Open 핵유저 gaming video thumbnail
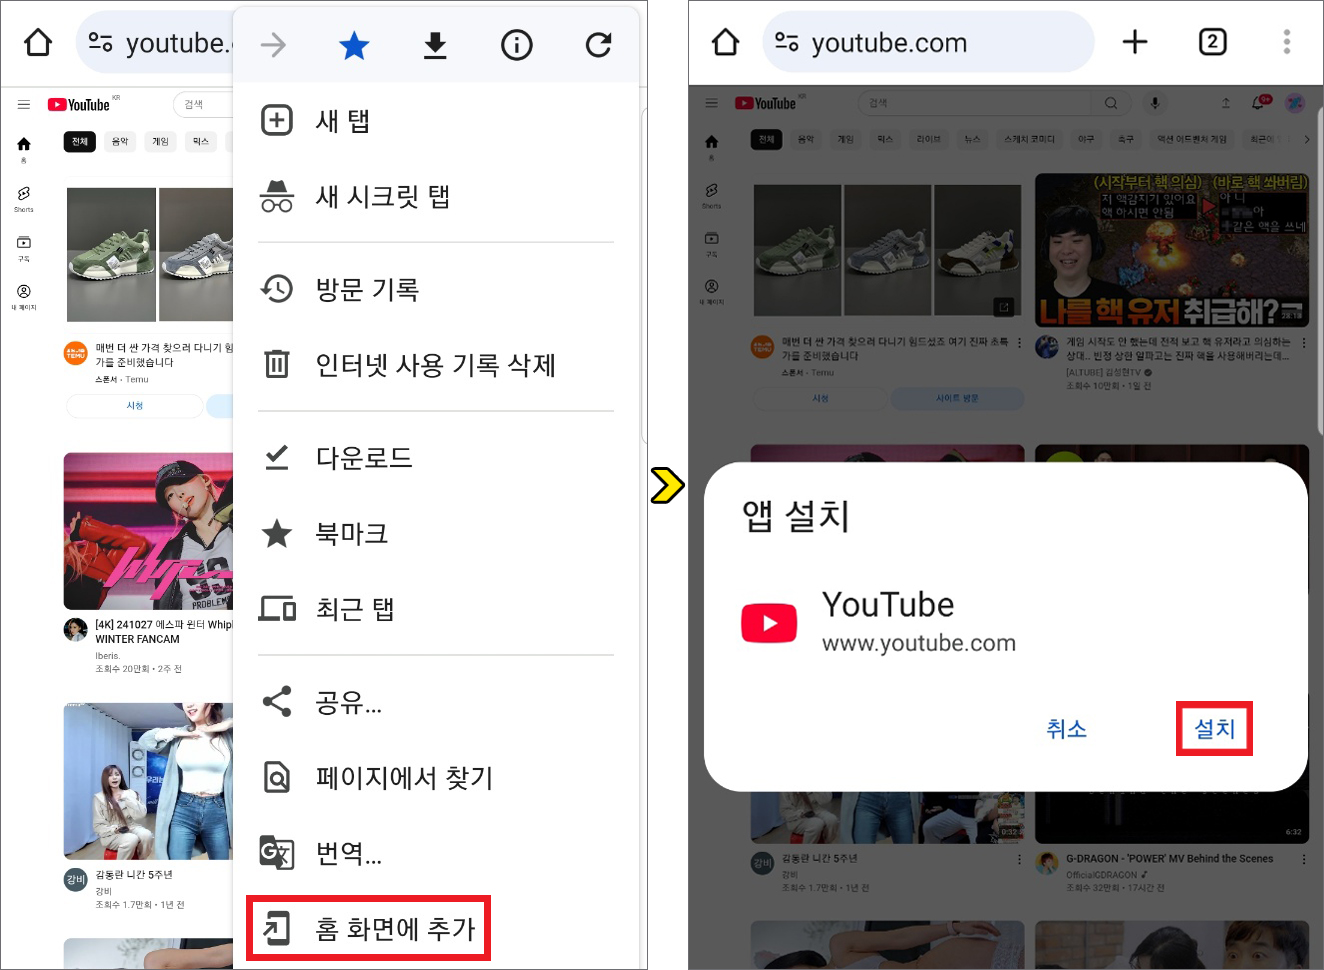This screenshot has height=970, width=1324. [1171, 250]
